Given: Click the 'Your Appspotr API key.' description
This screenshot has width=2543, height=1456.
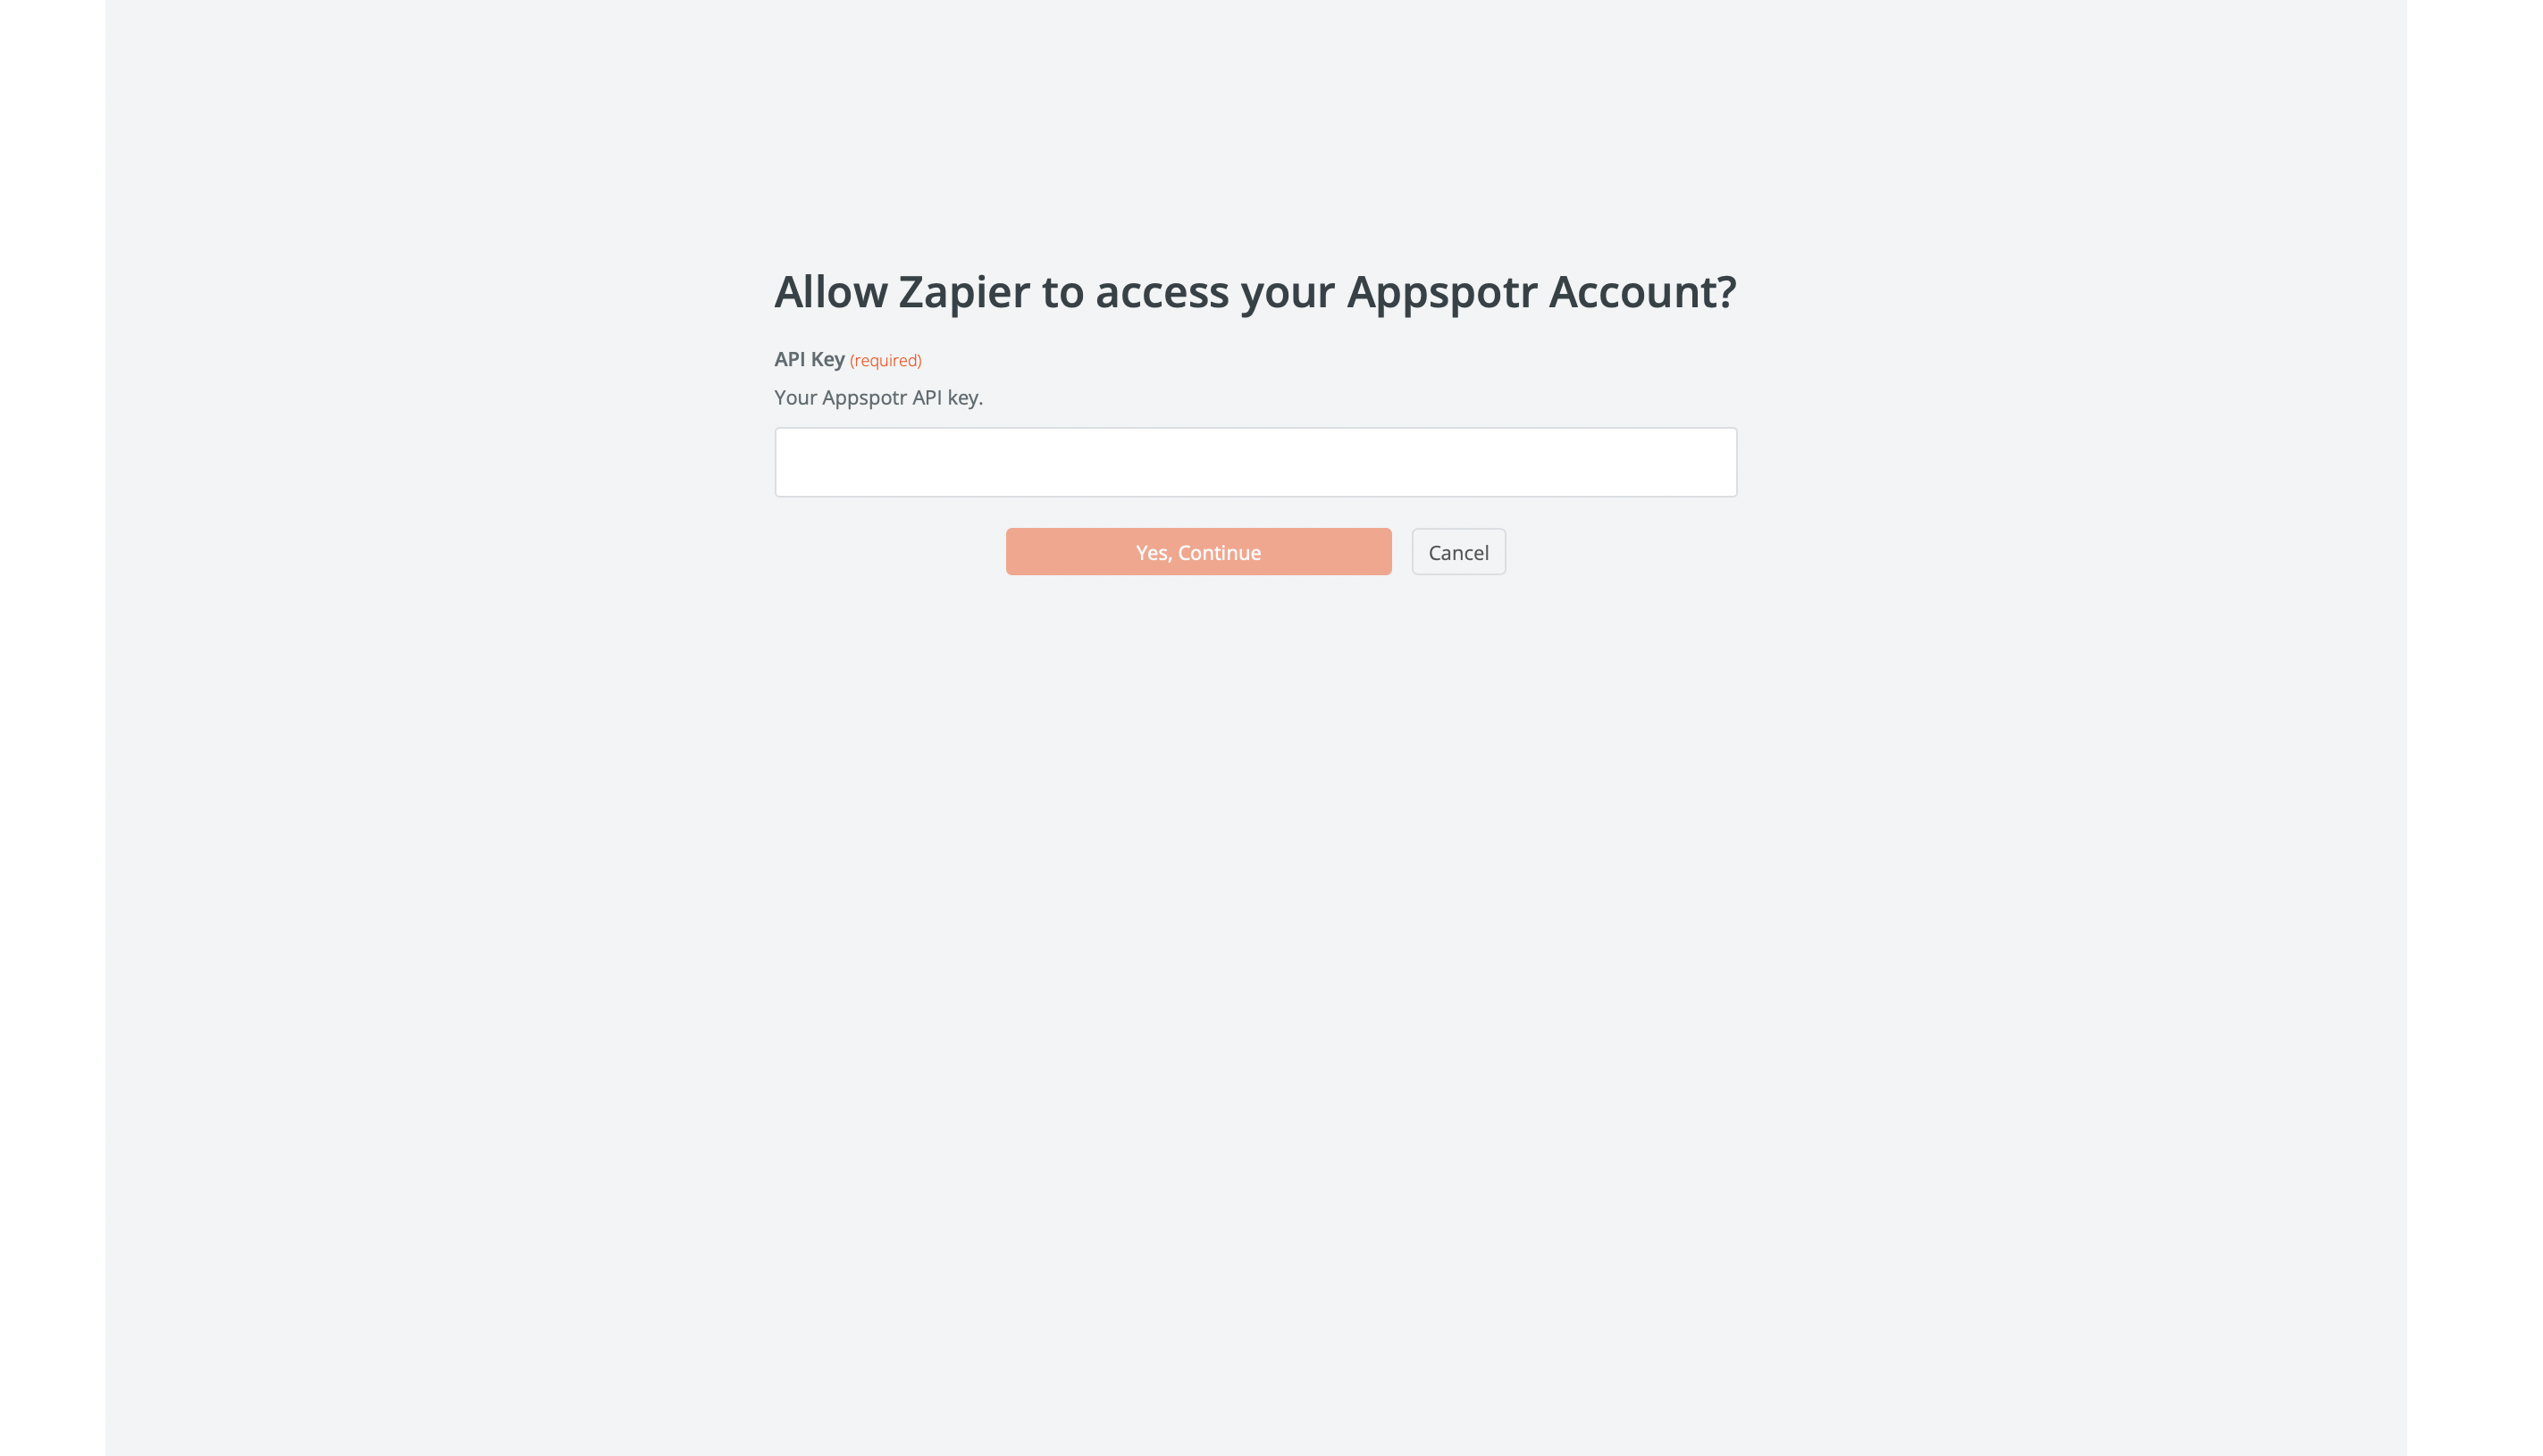Looking at the screenshot, I should point(878,398).
